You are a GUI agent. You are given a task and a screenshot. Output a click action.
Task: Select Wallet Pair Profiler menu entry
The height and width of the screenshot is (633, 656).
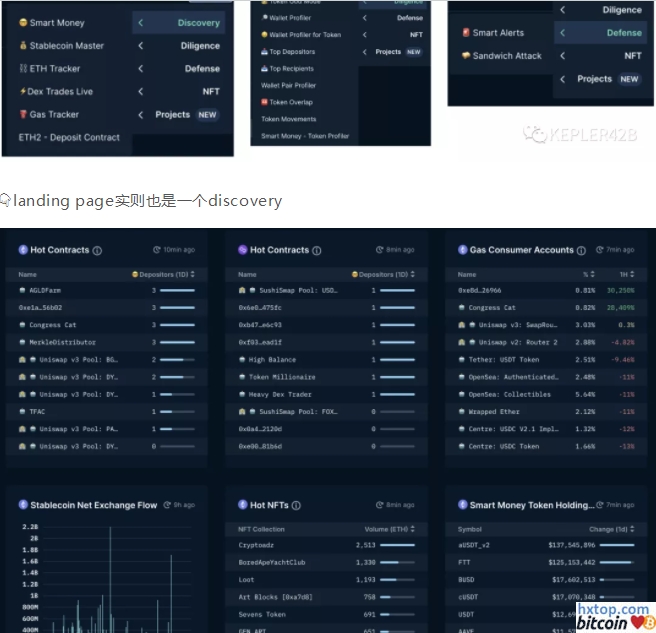point(289,86)
